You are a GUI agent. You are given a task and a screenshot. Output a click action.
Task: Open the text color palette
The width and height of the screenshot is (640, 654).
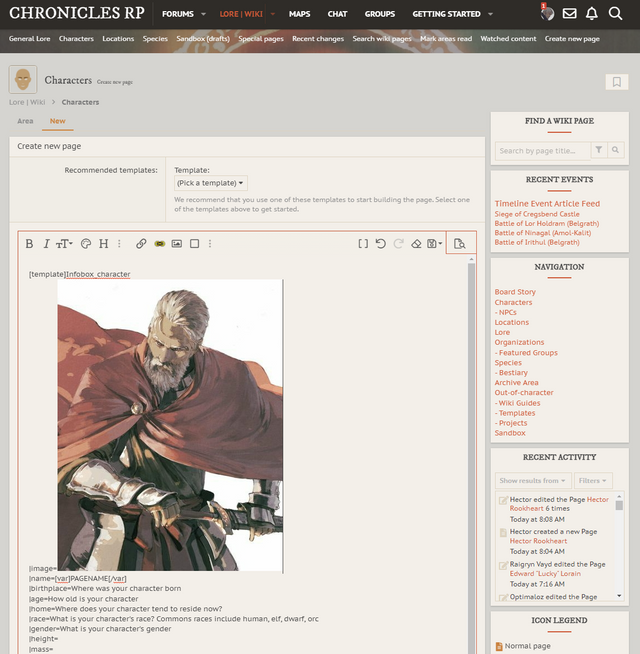pos(86,244)
